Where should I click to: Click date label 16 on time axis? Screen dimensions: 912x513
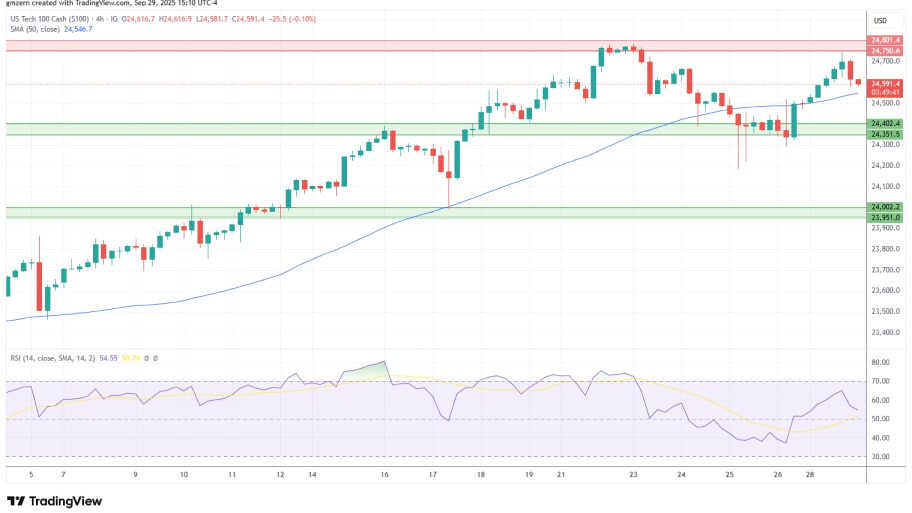[384, 475]
